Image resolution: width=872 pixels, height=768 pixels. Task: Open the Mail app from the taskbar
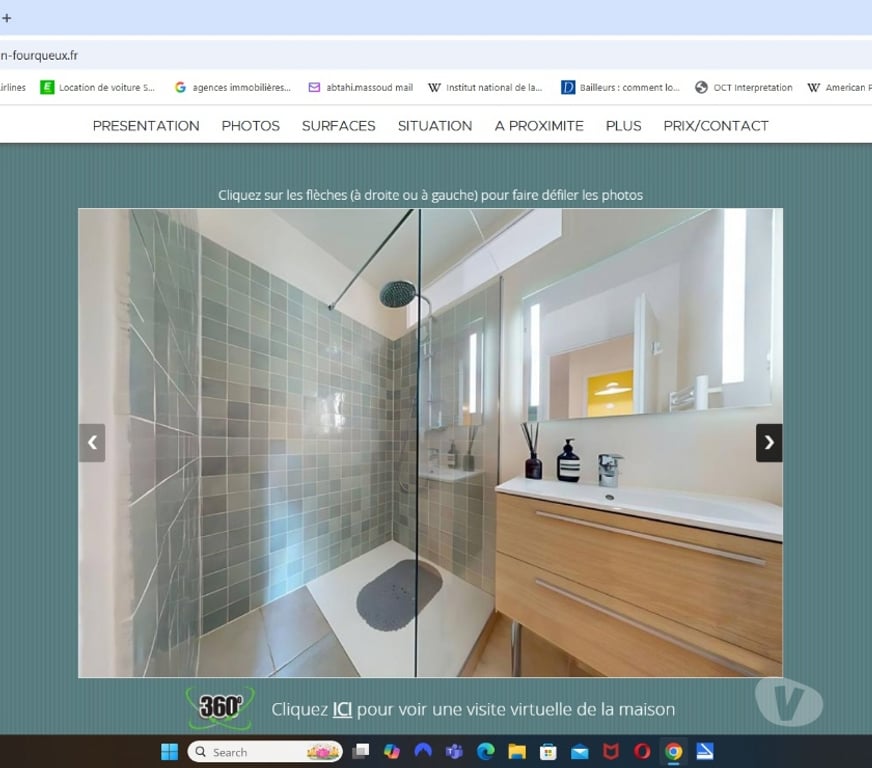pyautogui.click(x=580, y=751)
